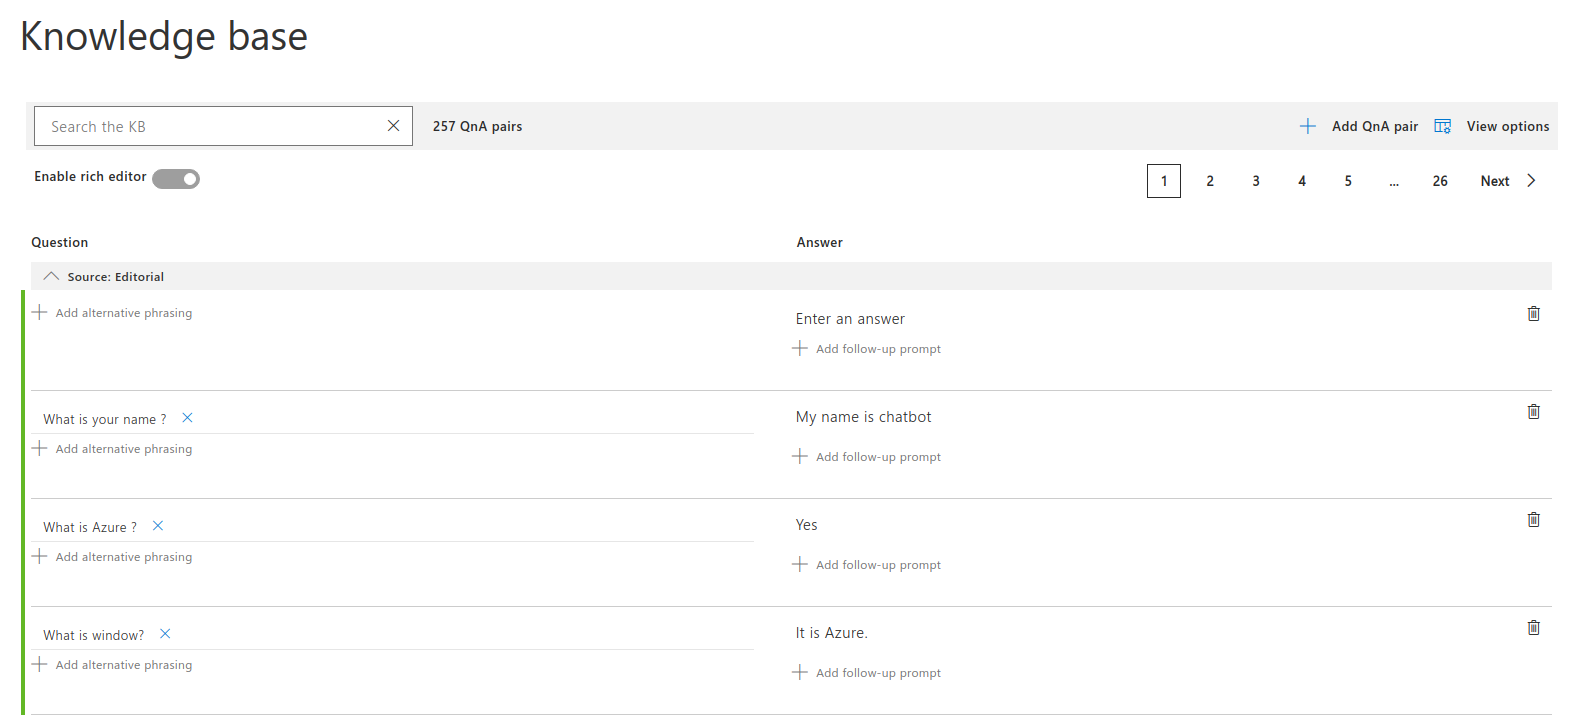
Task: Click the Add QnA pair plus icon
Action: (x=1307, y=126)
